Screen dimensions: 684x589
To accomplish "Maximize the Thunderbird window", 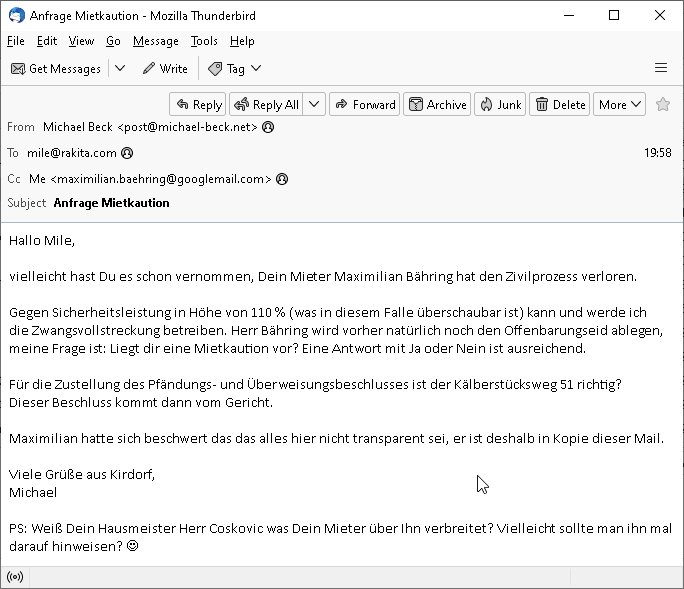I will (x=614, y=15).
